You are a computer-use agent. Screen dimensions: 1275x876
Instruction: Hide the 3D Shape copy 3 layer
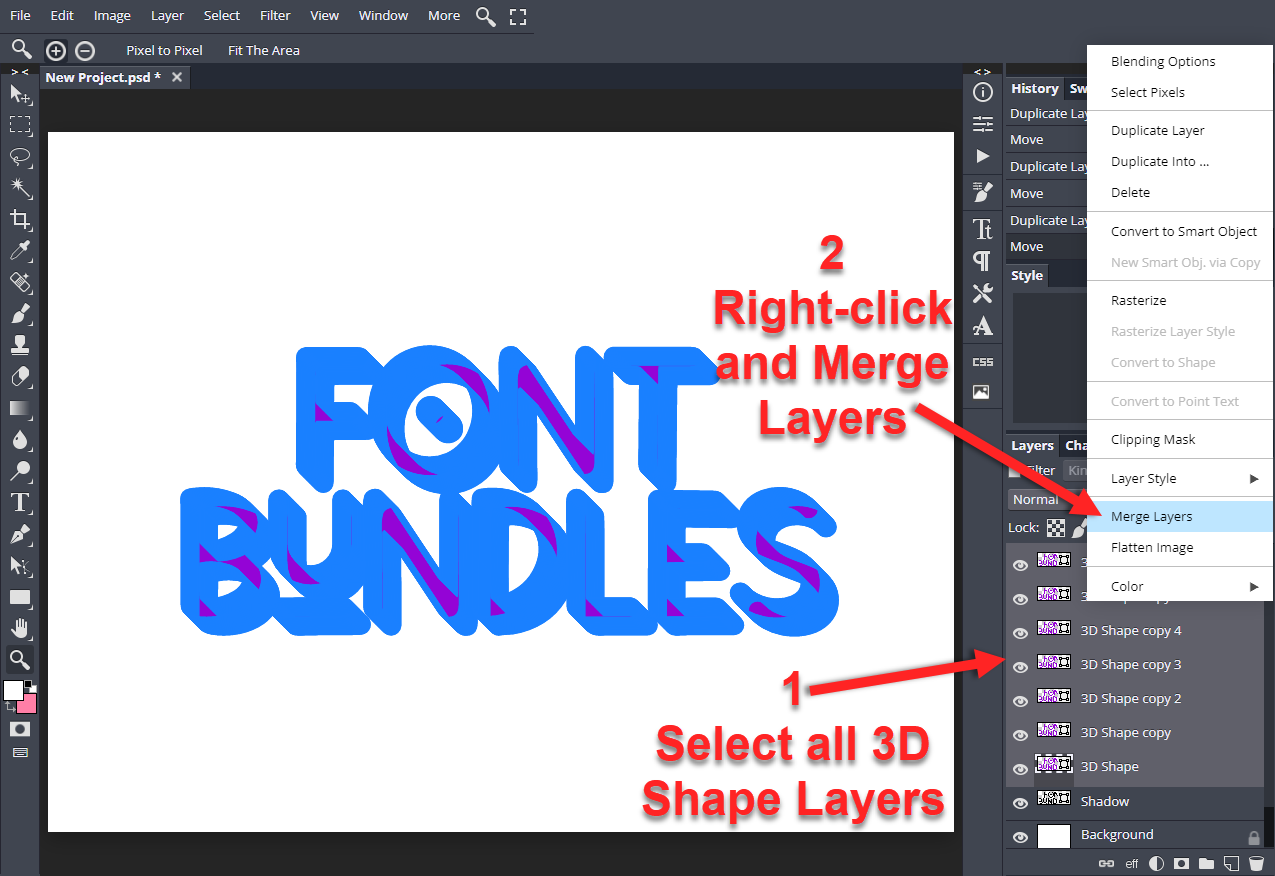tap(1020, 667)
